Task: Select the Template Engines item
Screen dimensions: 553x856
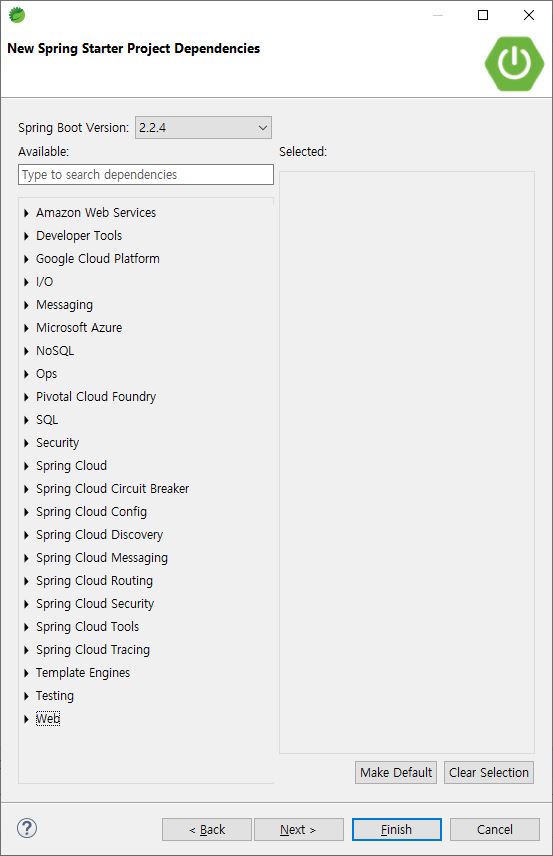Action: tap(83, 673)
